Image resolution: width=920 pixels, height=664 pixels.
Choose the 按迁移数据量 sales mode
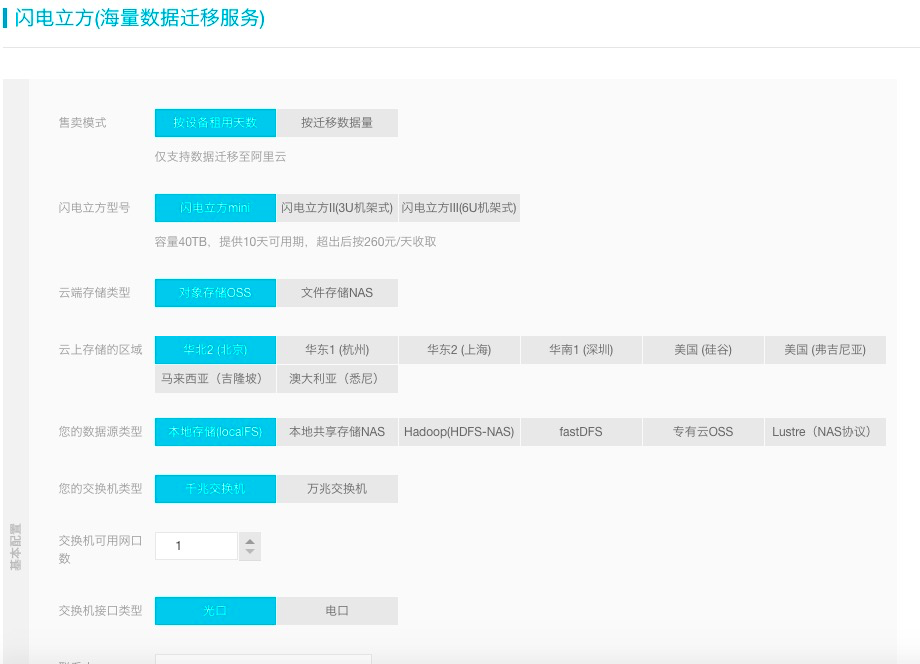(x=337, y=123)
